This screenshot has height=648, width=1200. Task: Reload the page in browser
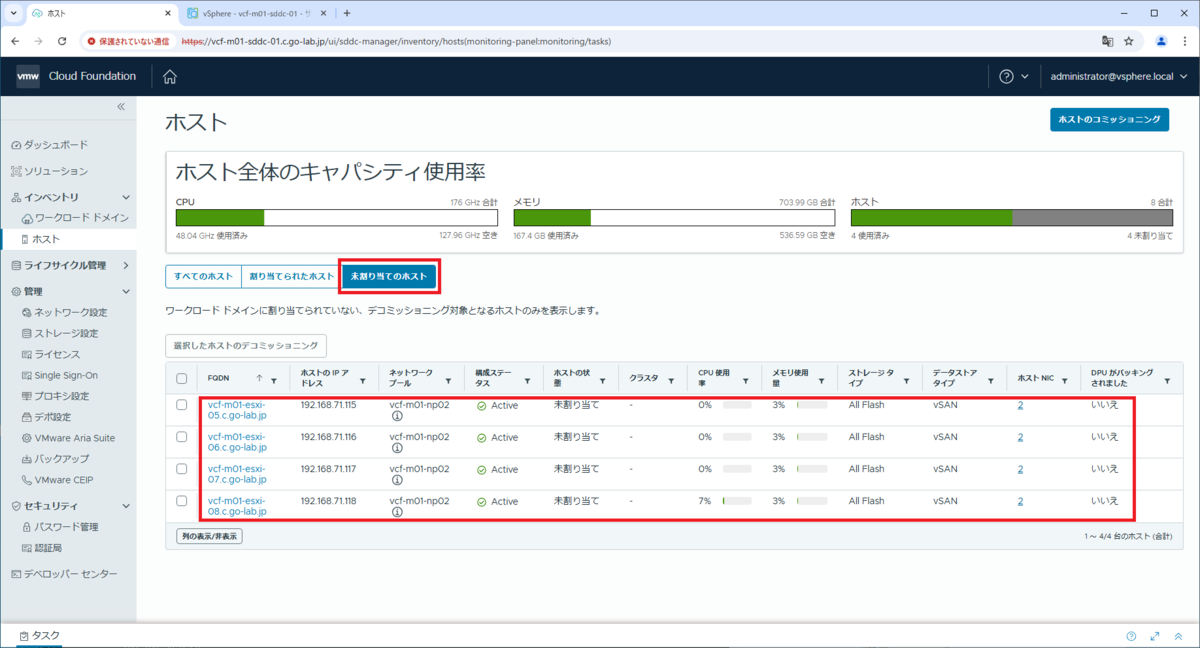click(62, 42)
